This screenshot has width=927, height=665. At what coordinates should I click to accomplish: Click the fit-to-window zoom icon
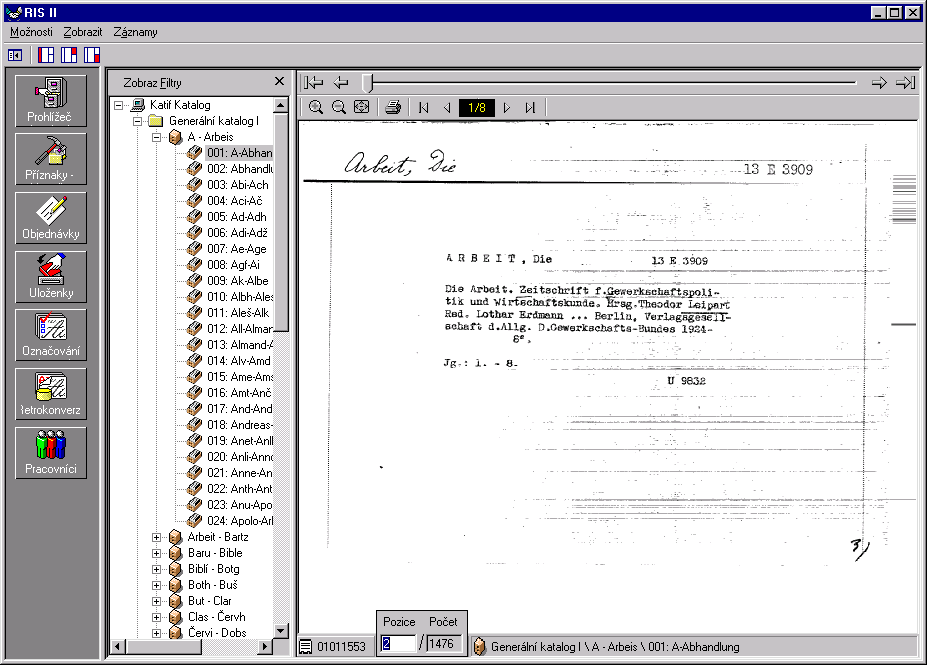click(362, 107)
